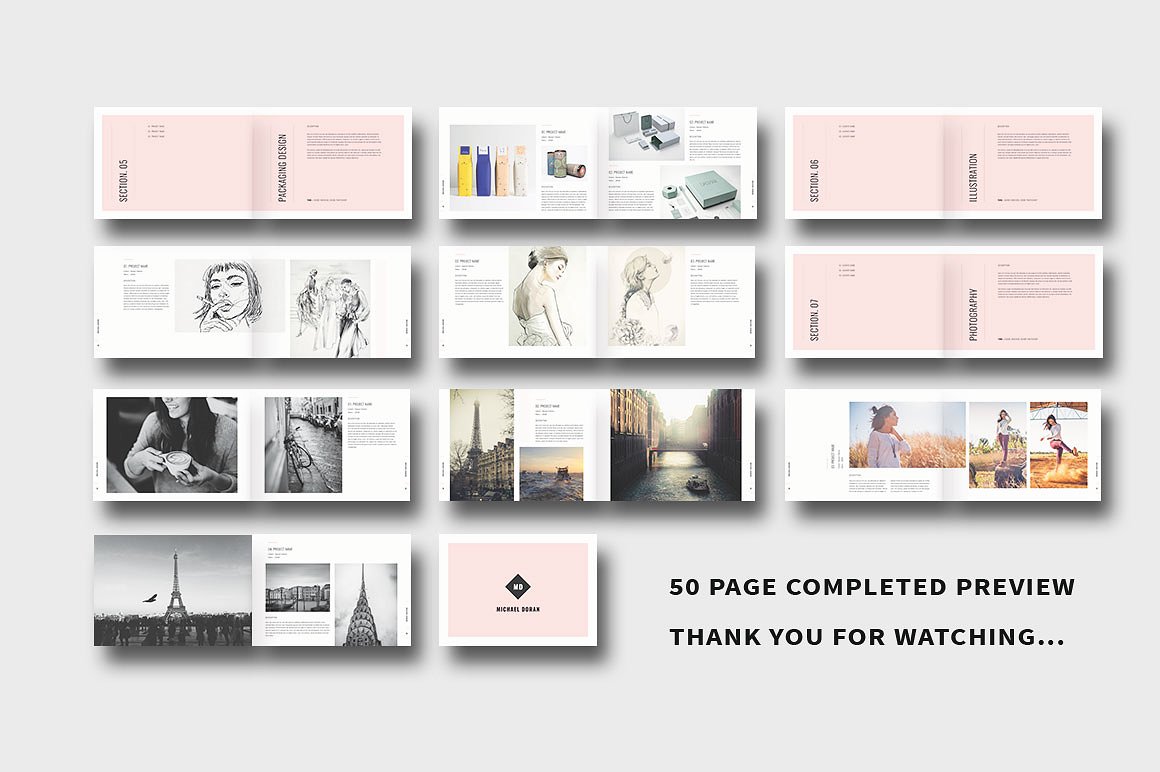Click the canal bridge with boat photo
Viewport: 1160px width, 772px height.
pyautogui.click(x=675, y=445)
